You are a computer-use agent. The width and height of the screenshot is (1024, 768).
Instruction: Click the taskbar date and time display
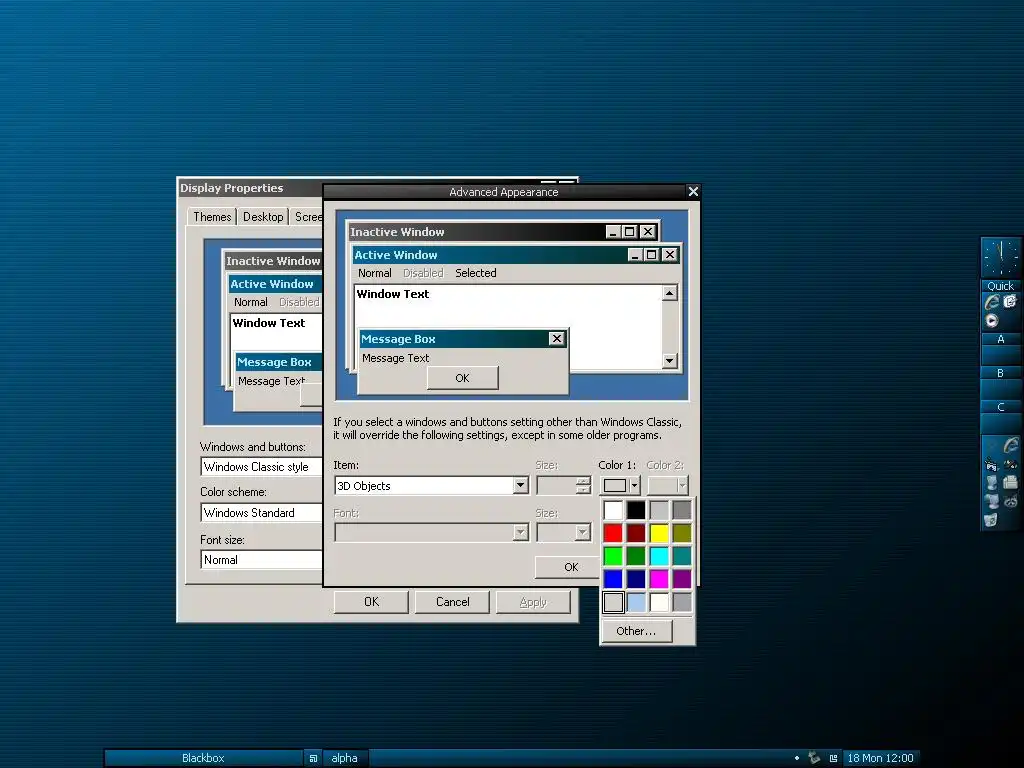880,758
